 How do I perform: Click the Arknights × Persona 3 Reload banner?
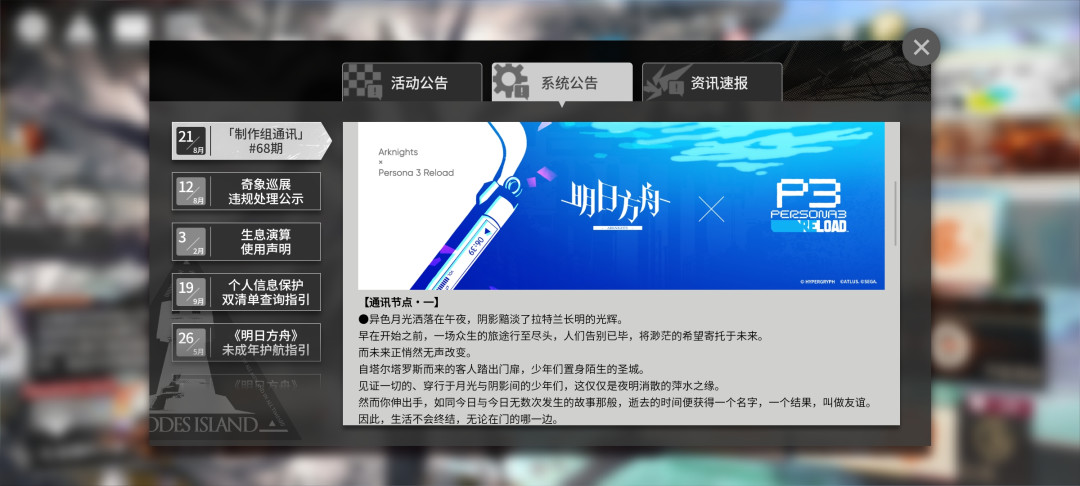pyautogui.click(x=621, y=206)
